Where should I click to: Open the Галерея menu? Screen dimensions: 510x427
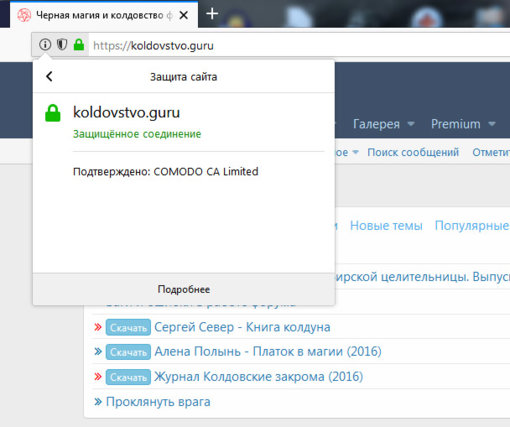(376, 124)
